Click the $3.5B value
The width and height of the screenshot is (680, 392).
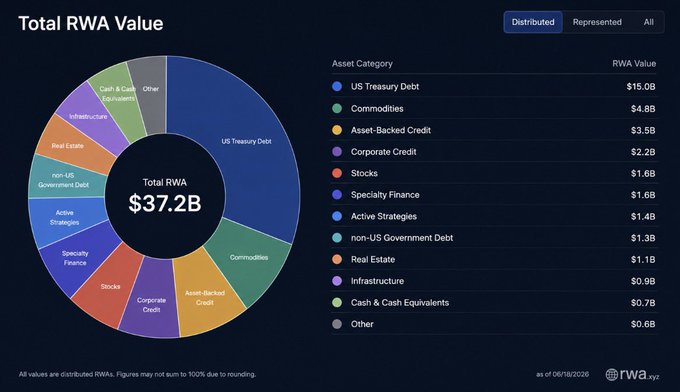pos(643,130)
